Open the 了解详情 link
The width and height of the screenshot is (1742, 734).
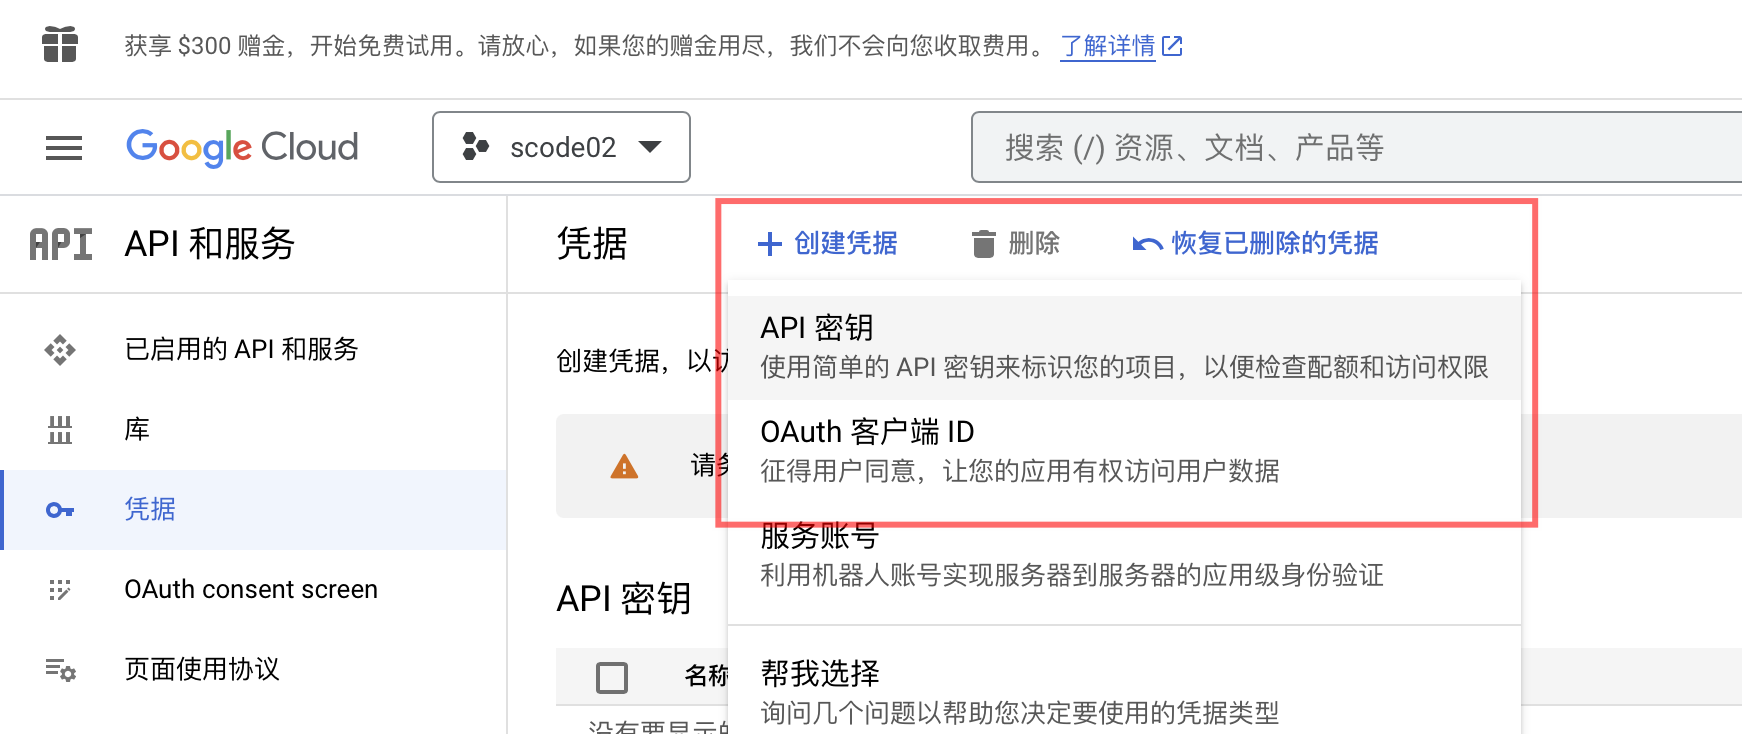(x=1107, y=46)
